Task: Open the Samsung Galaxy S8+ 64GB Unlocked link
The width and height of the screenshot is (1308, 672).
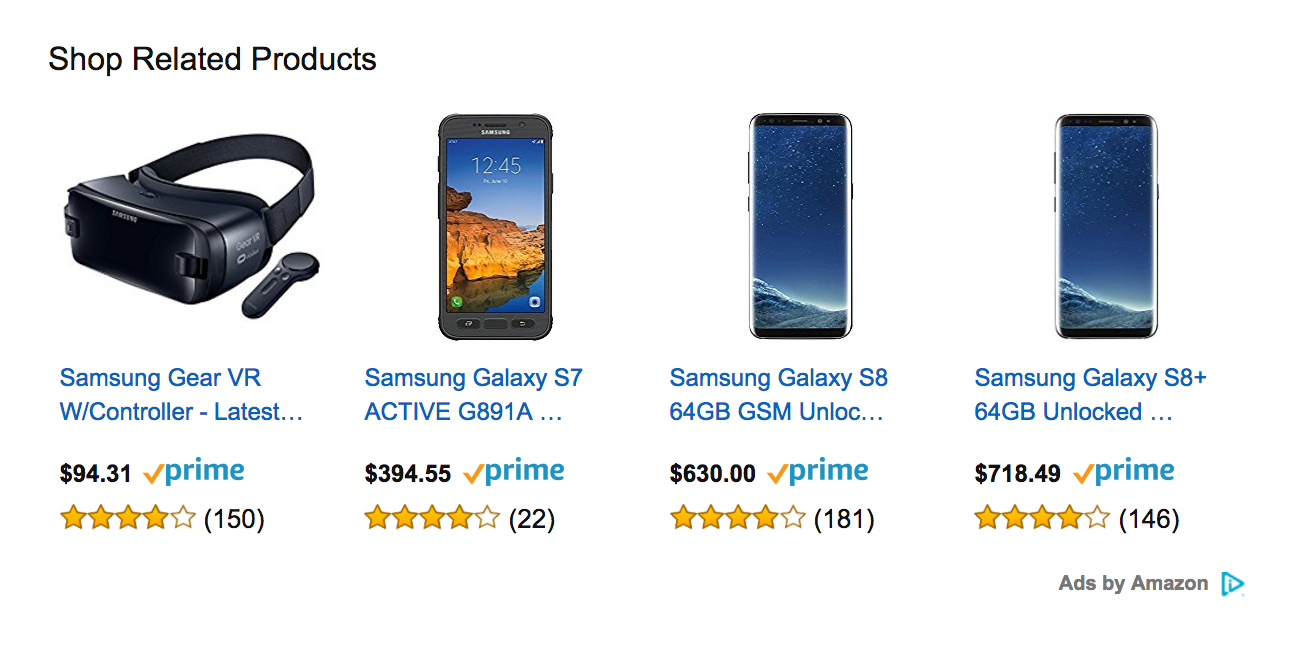Action: pos(1090,395)
